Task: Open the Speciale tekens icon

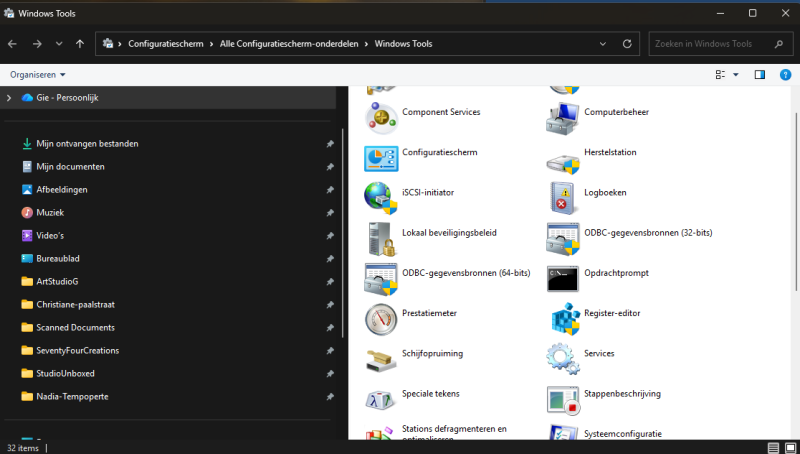Action: 381,400
